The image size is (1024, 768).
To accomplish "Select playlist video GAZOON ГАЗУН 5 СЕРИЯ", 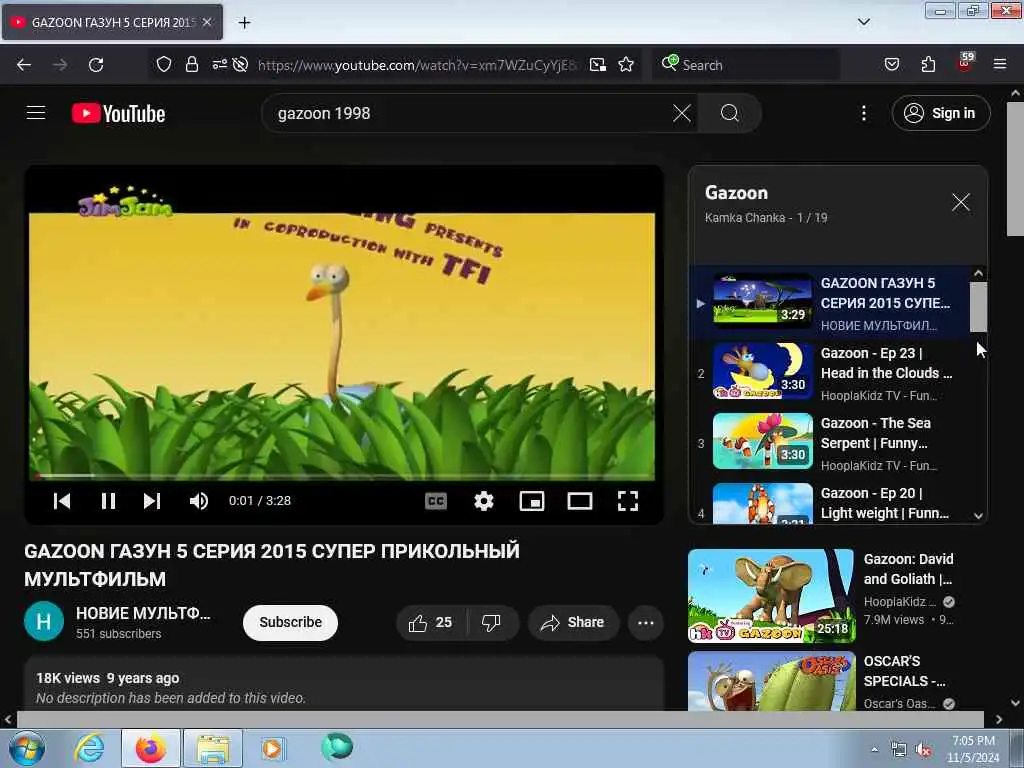I will click(x=829, y=304).
